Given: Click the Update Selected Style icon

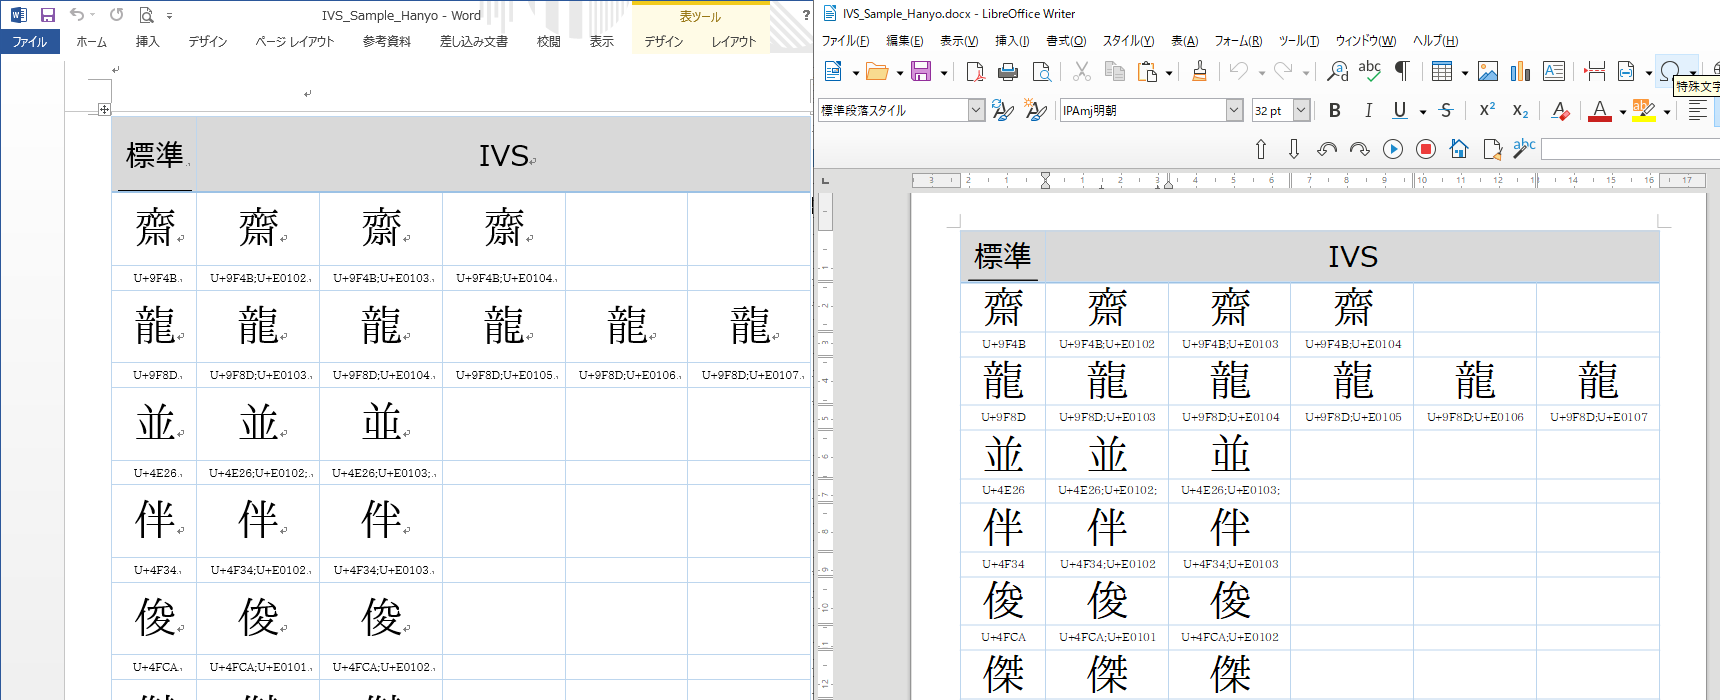Looking at the screenshot, I should tap(1002, 110).
